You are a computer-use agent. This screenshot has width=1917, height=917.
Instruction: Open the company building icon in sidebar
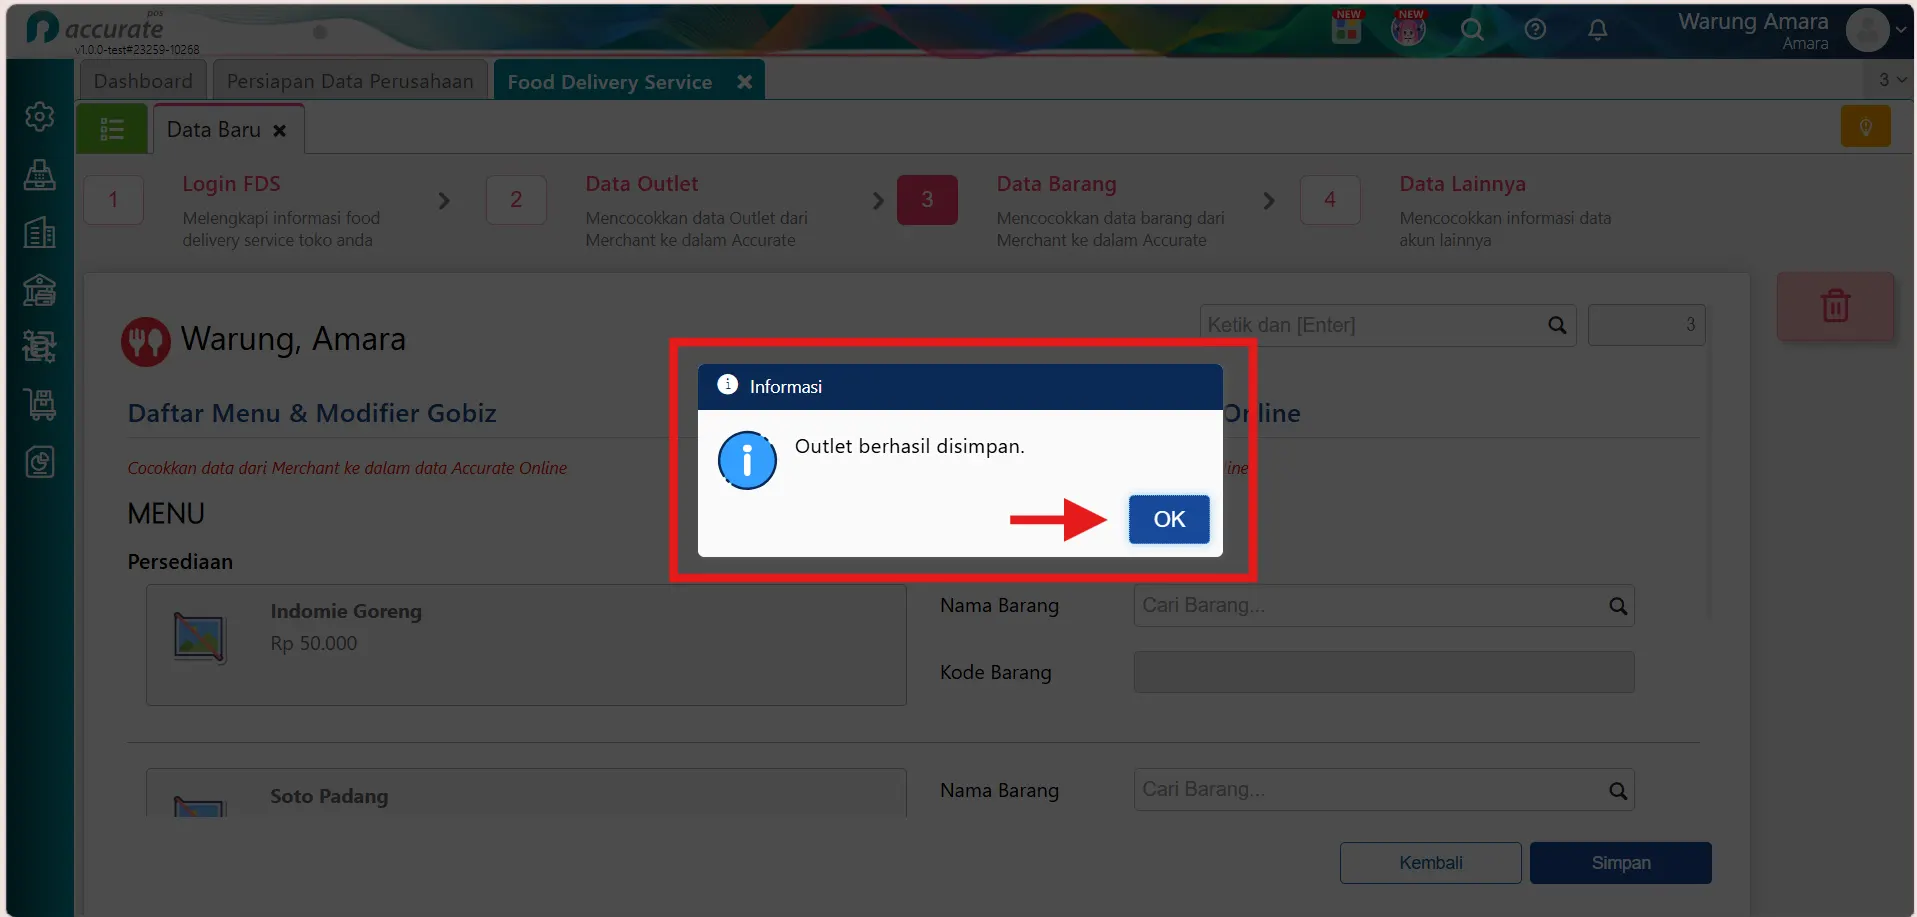pyautogui.click(x=40, y=233)
